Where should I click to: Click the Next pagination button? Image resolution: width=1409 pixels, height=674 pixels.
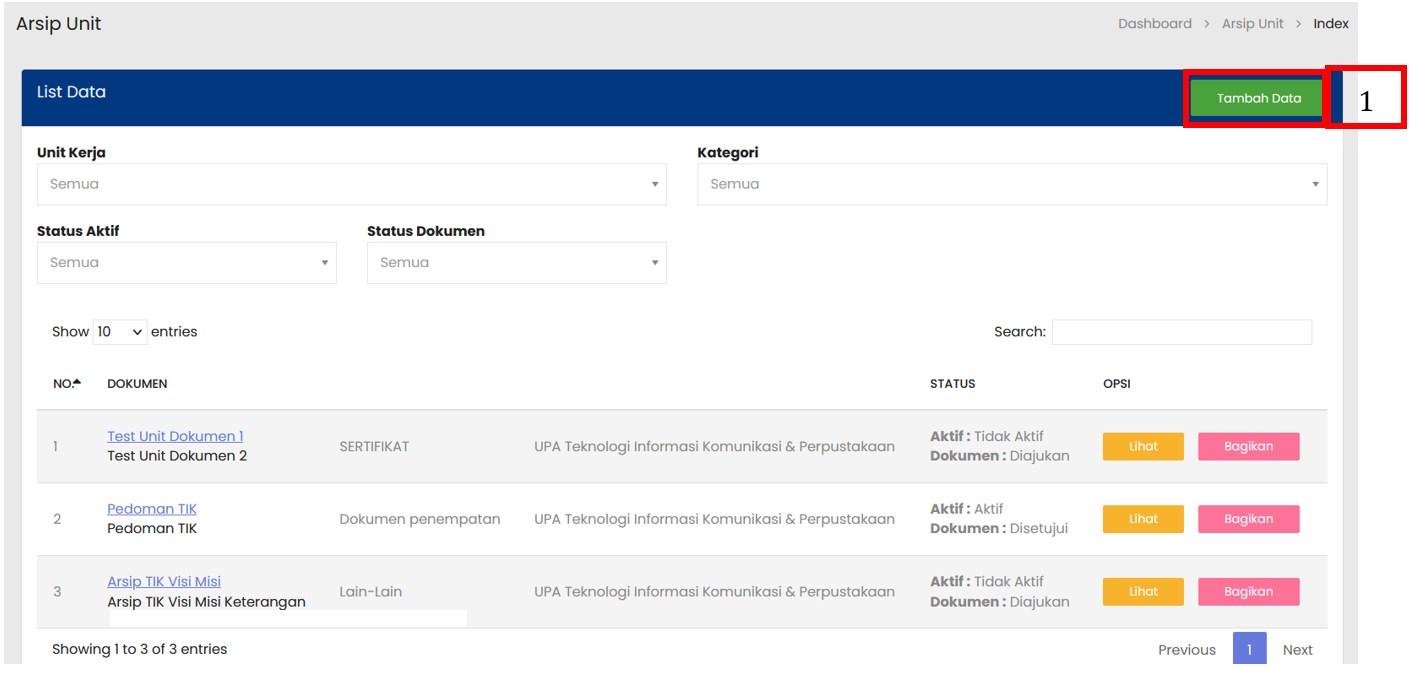[1297, 650]
